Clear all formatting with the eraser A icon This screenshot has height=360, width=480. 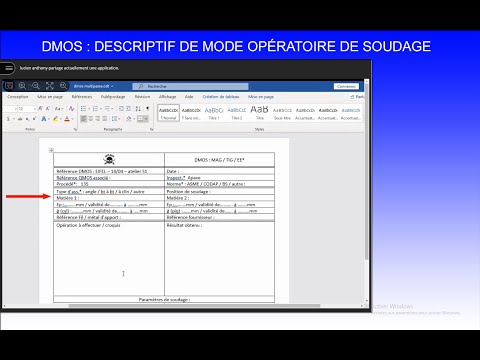71,108
